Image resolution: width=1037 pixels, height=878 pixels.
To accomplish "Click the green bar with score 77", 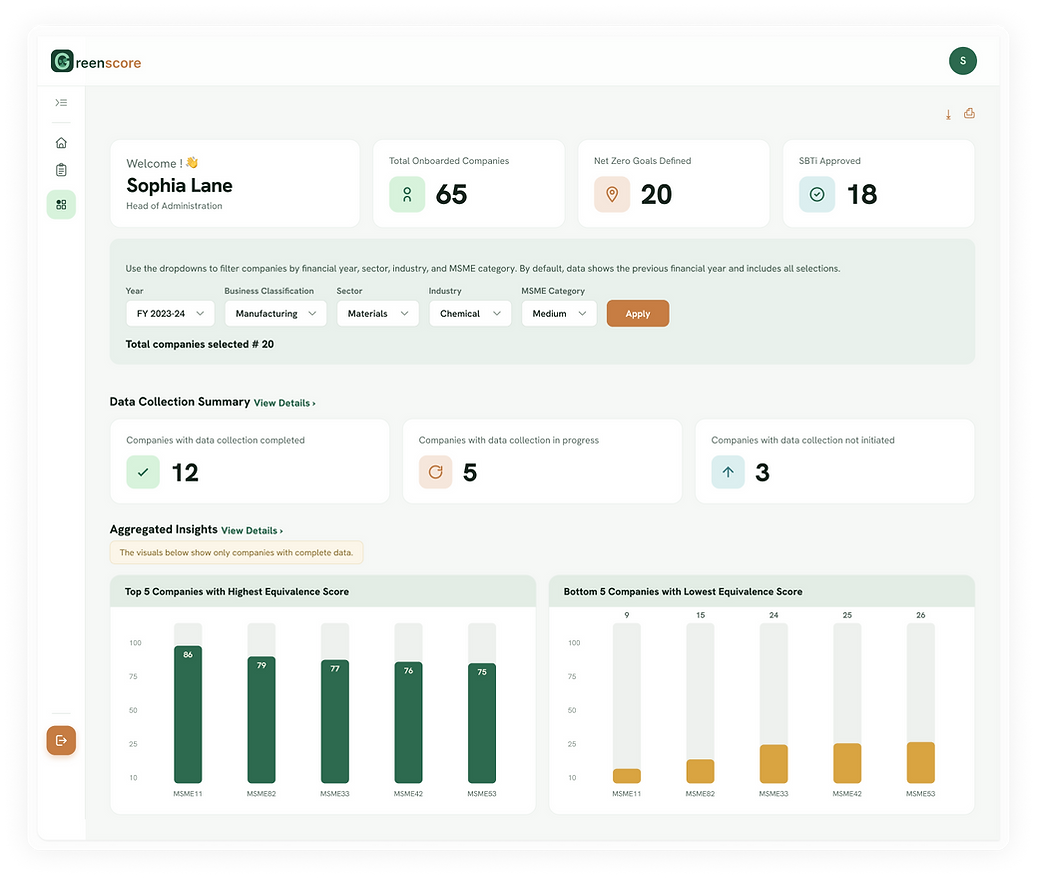I will (x=335, y=721).
